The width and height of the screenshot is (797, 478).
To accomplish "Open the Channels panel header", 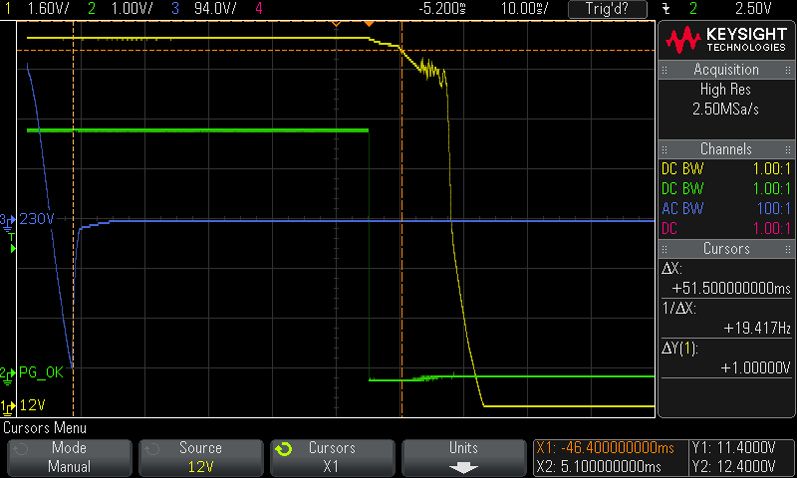I will coord(726,149).
